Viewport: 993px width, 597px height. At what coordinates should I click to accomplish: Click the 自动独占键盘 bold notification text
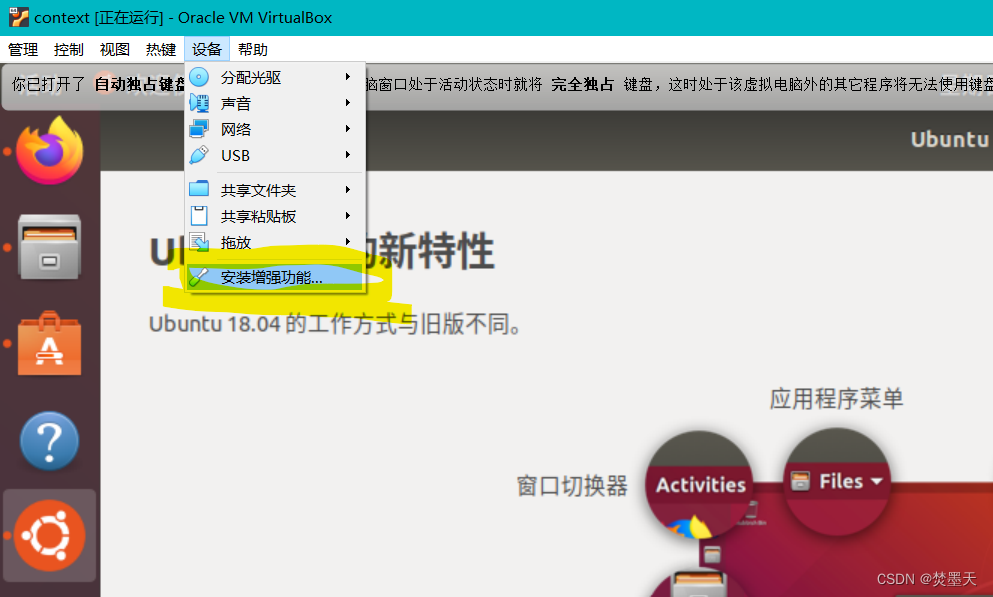tap(139, 84)
